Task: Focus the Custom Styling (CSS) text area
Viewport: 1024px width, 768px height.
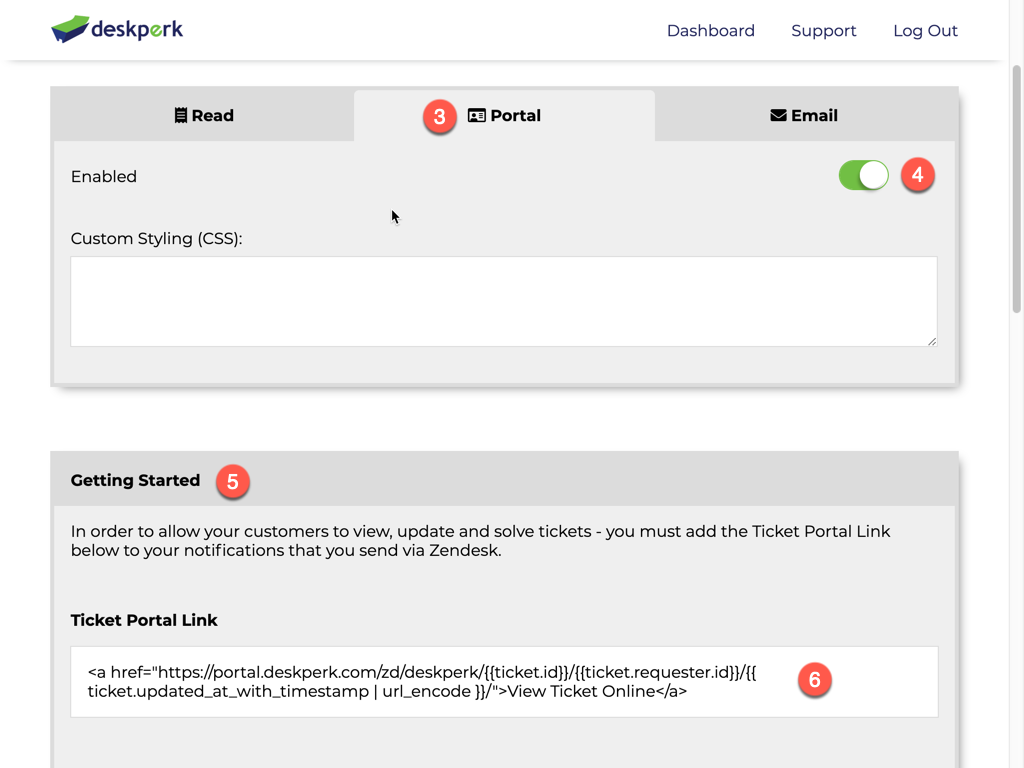Action: point(503,301)
